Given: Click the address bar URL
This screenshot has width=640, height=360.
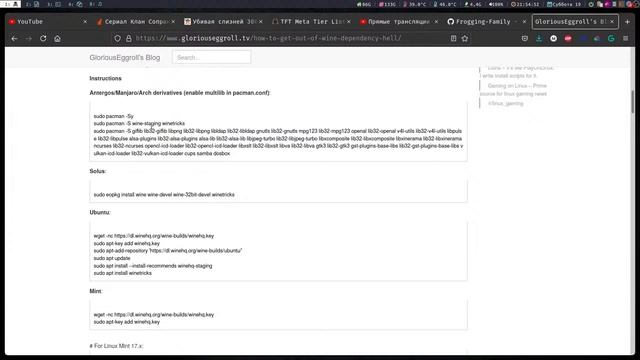Looking at the screenshot, I should [x=268, y=38].
